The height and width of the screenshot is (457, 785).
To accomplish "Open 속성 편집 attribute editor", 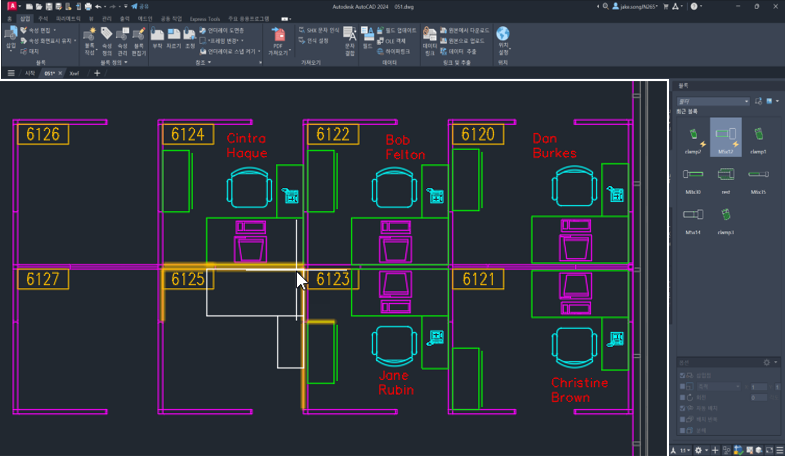I will pos(38,31).
